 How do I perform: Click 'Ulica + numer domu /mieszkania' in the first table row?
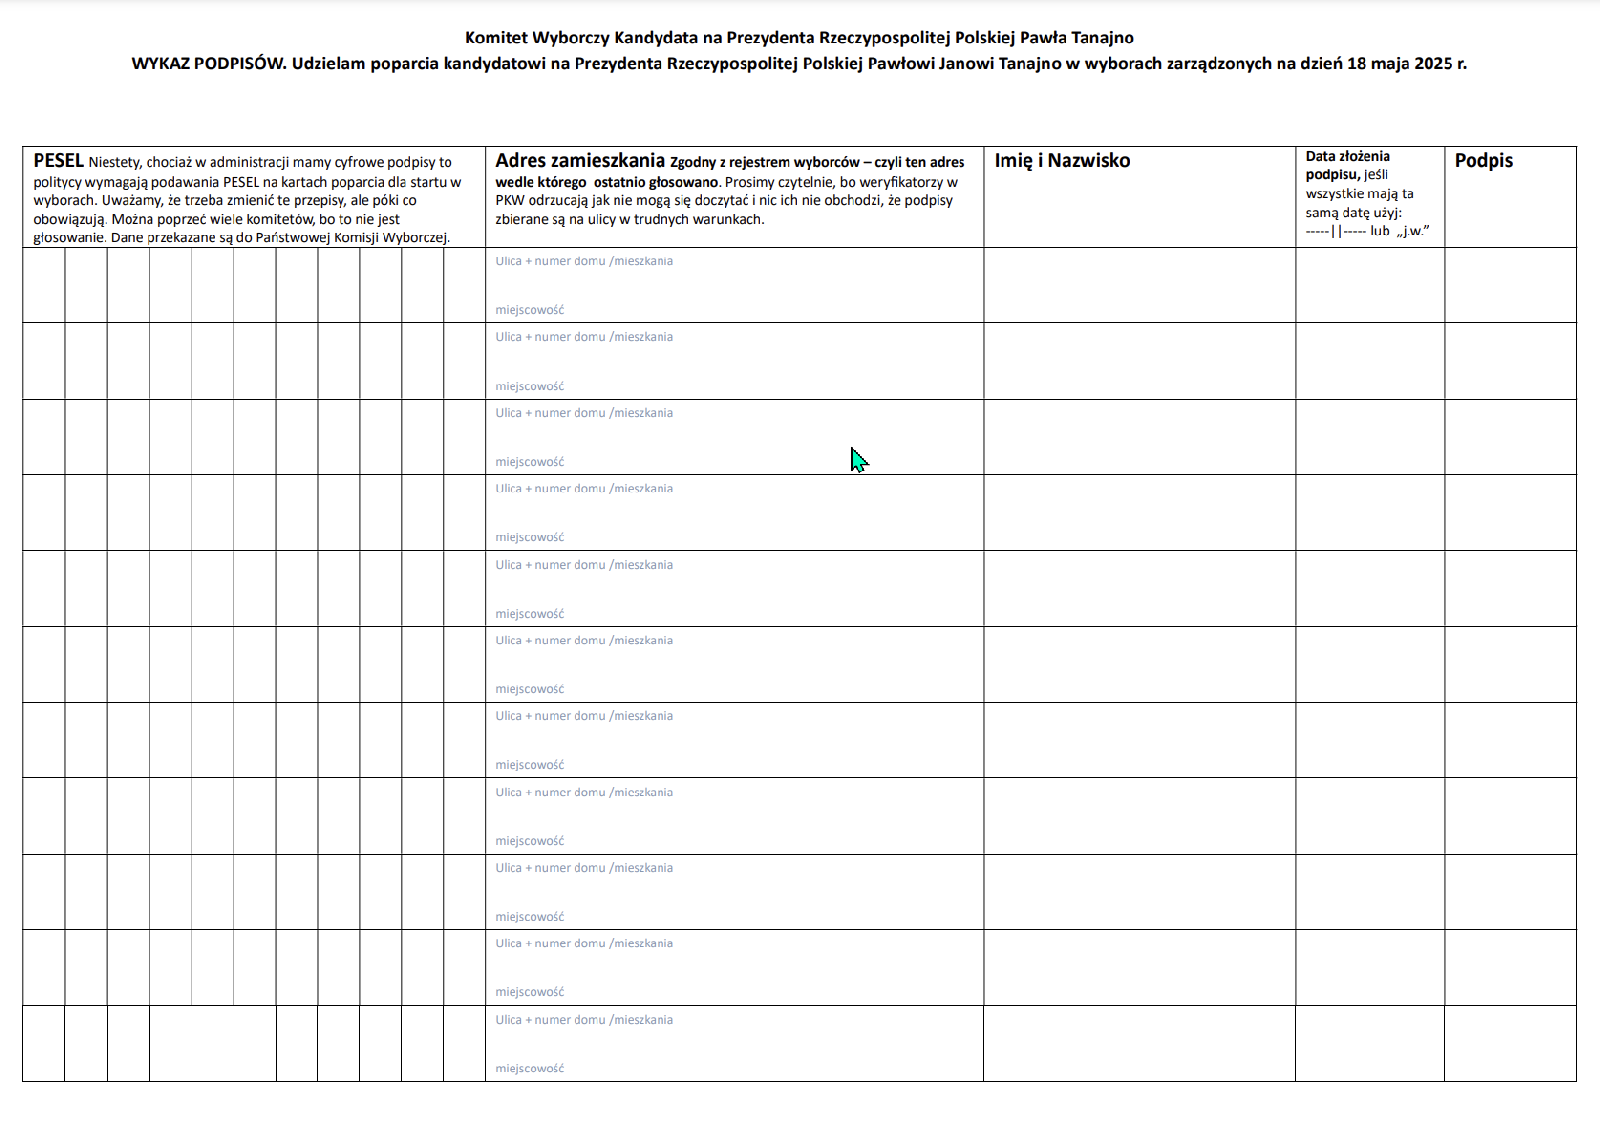click(584, 261)
